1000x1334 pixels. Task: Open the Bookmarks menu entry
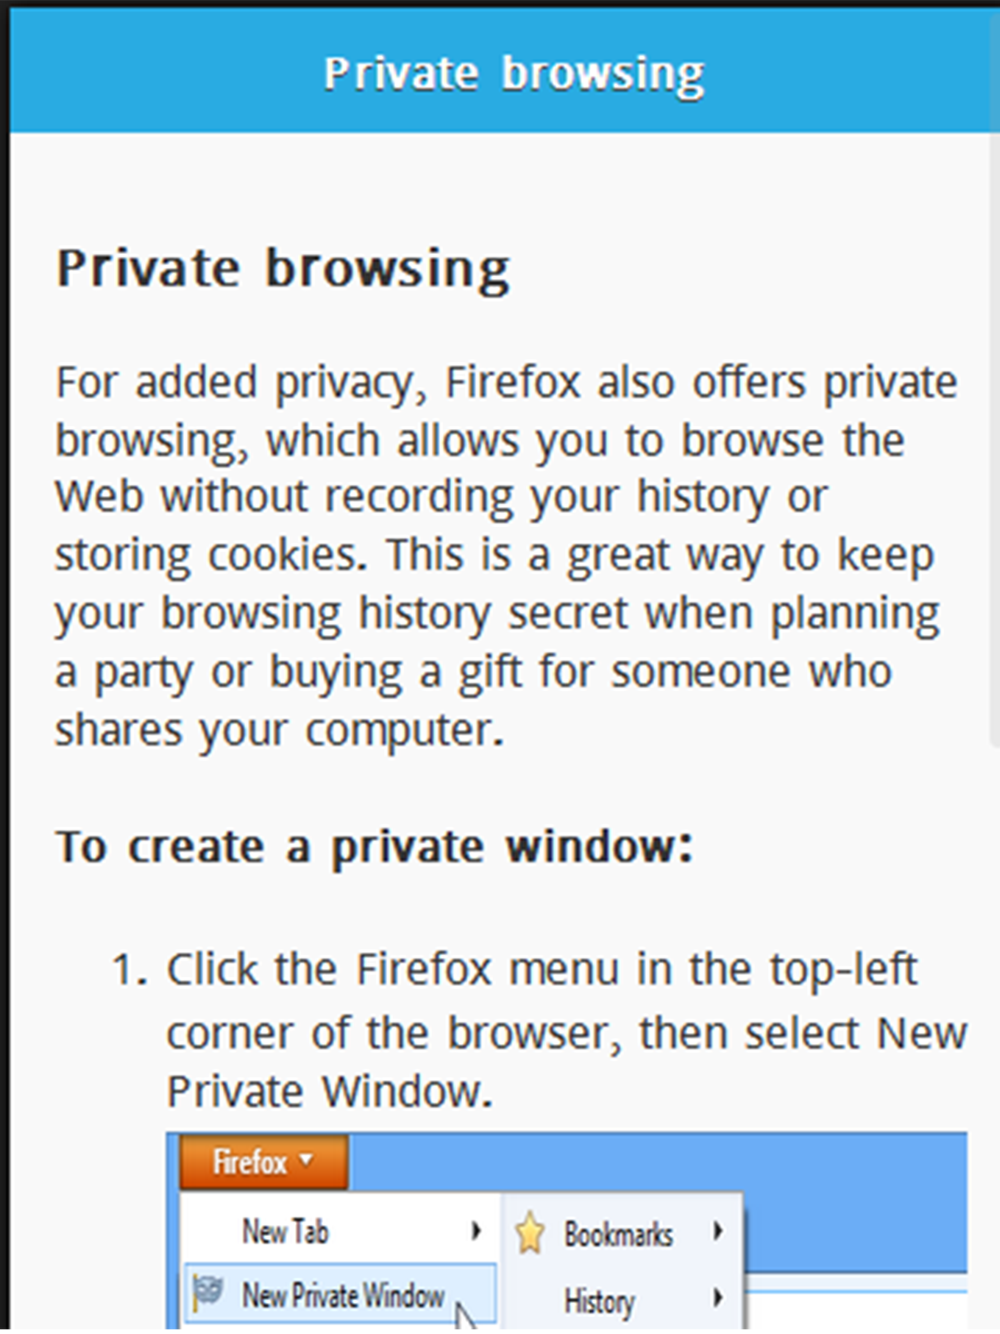(x=618, y=1234)
